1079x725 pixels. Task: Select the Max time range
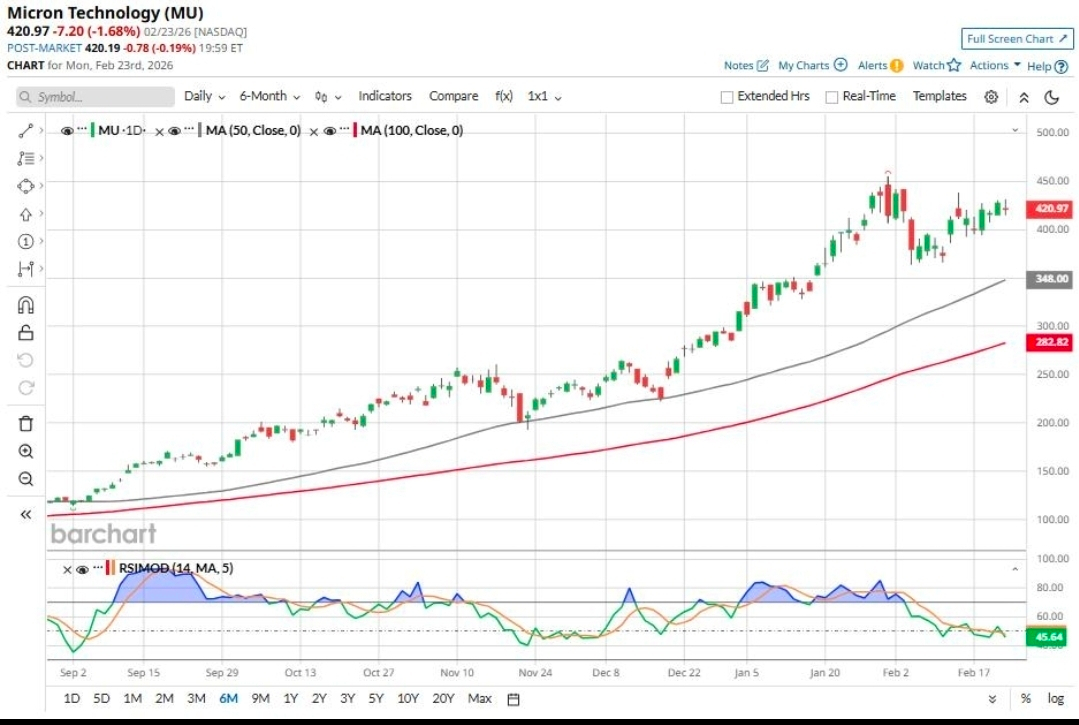(480, 698)
